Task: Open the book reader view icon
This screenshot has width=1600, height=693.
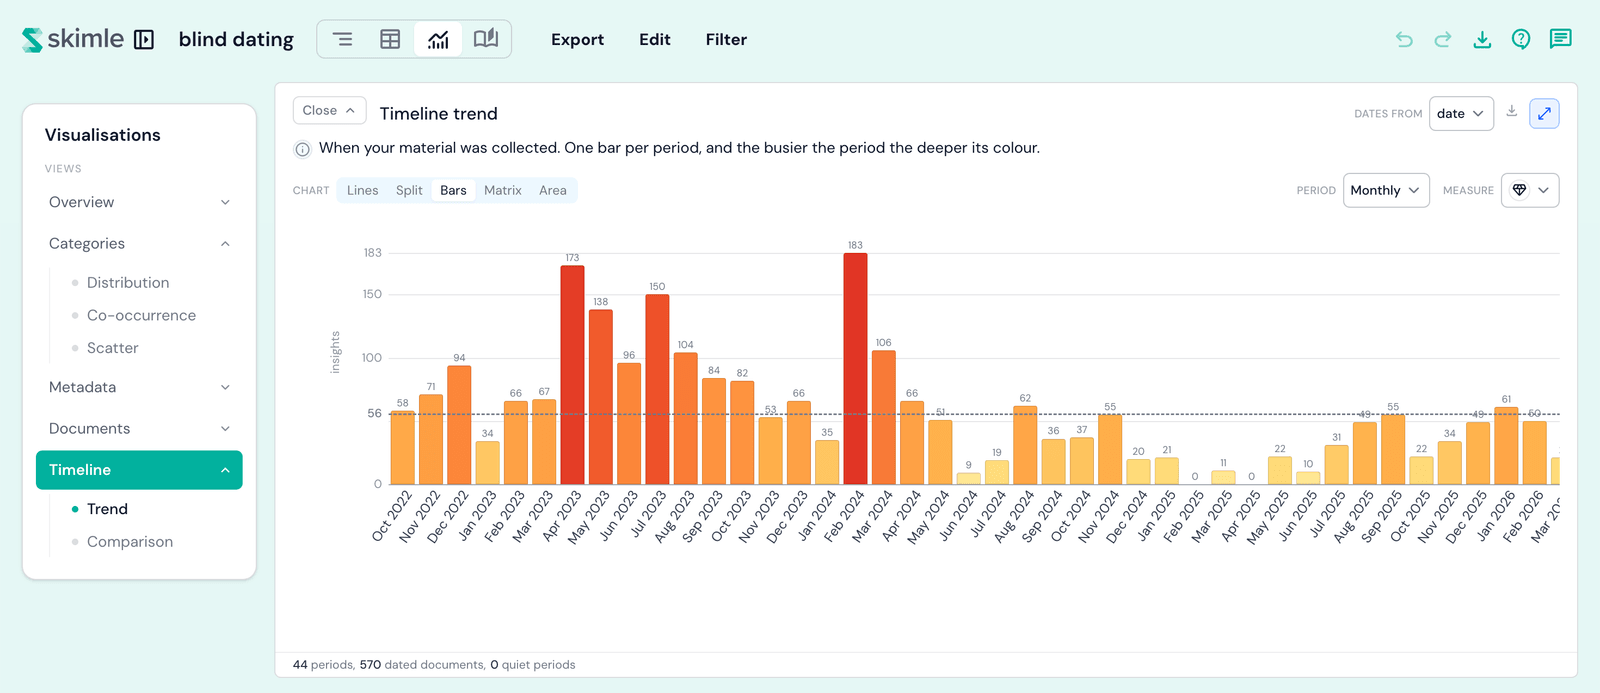Action: (x=486, y=39)
